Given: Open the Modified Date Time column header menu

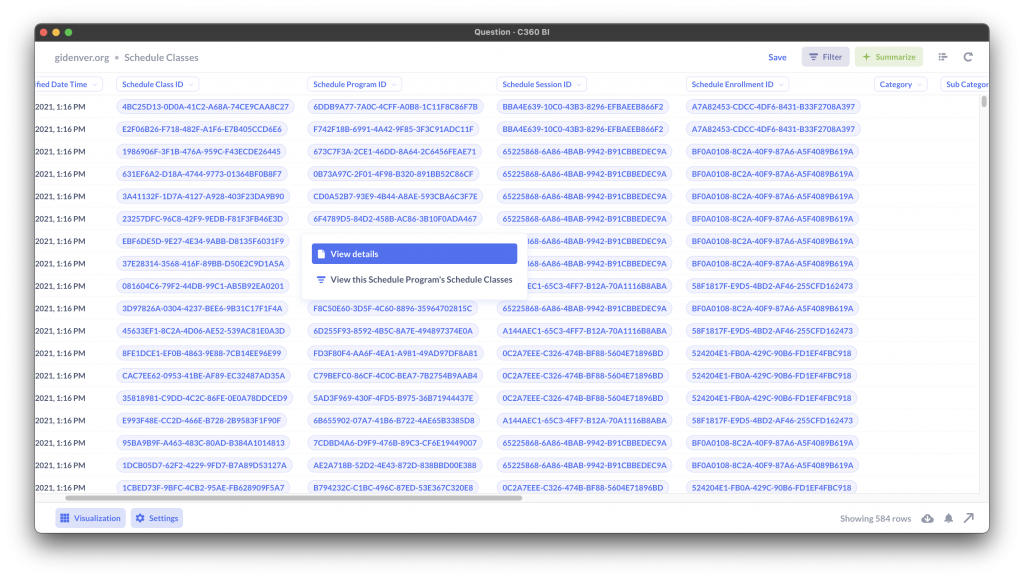Looking at the screenshot, I should coord(68,84).
